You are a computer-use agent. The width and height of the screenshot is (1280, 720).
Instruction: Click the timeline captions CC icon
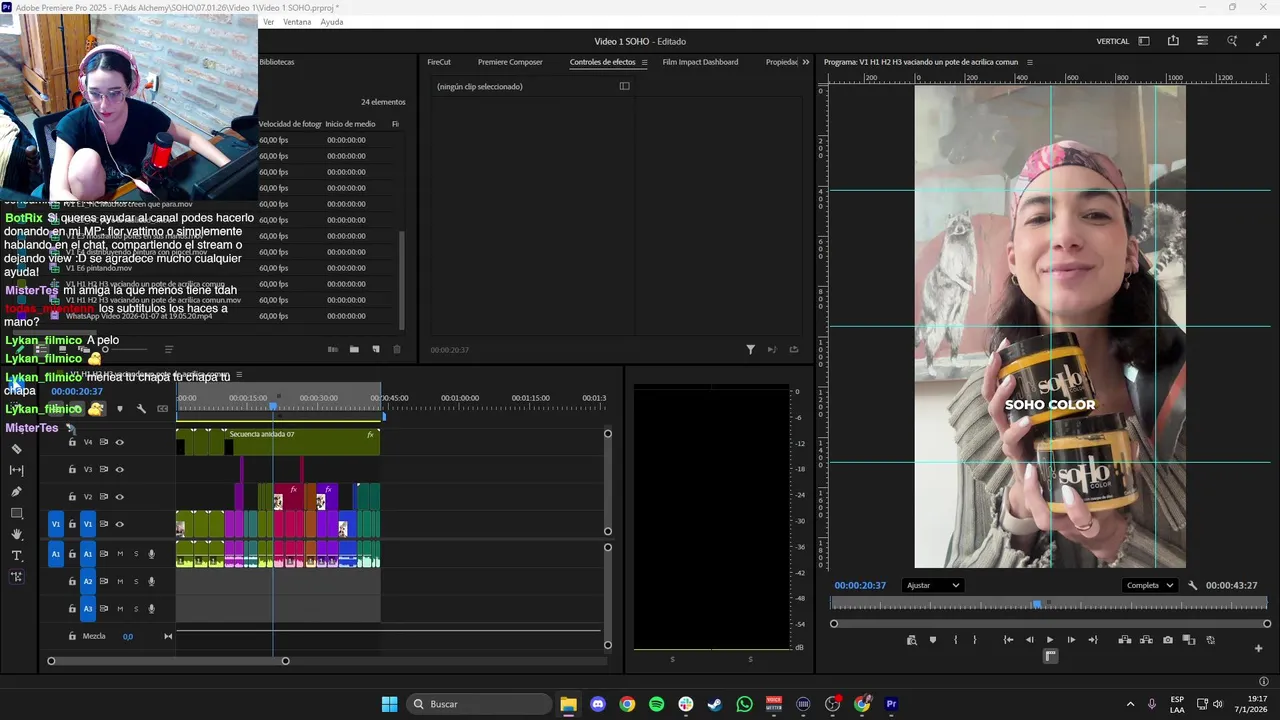[x=162, y=408]
